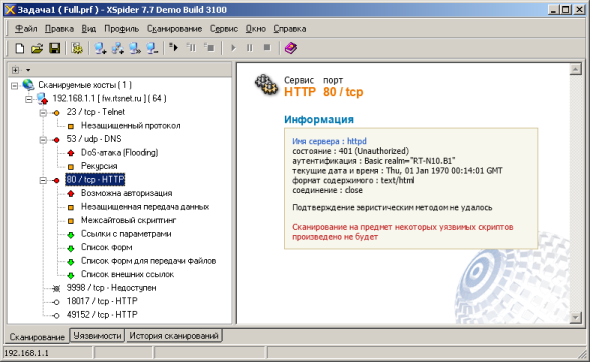Select 18017 / tcp - HTTP entry

pyautogui.click(x=102, y=301)
